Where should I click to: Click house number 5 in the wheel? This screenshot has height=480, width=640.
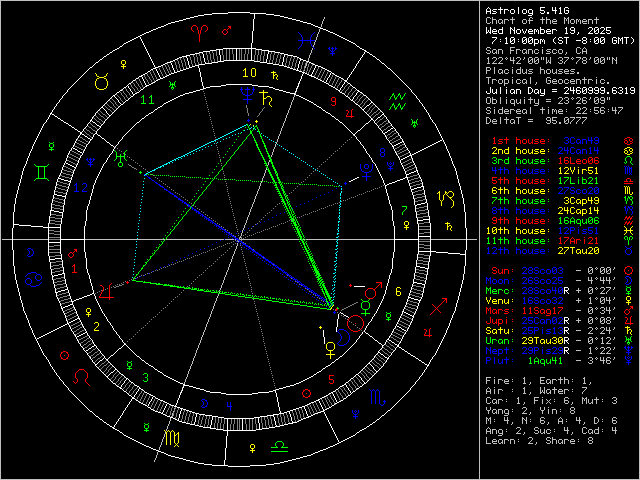pyautogui.click(x=331, y=380)
